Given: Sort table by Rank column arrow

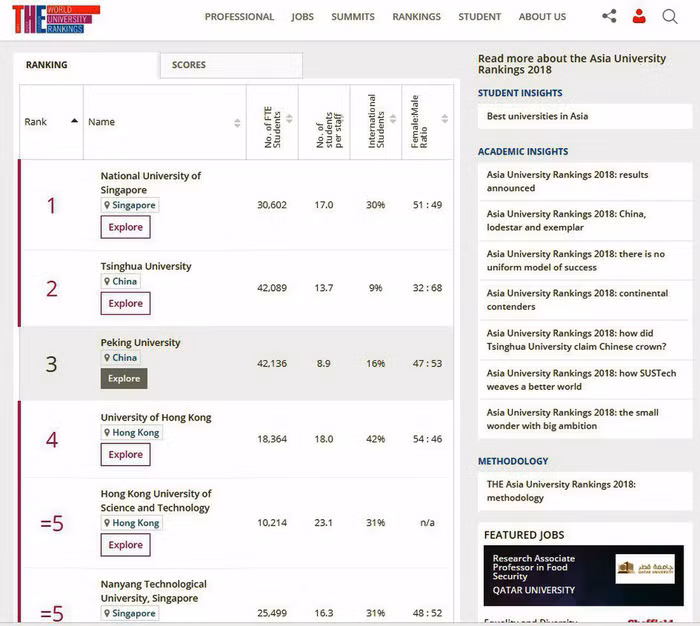Looking at the screenshot, I should (74, 121).
